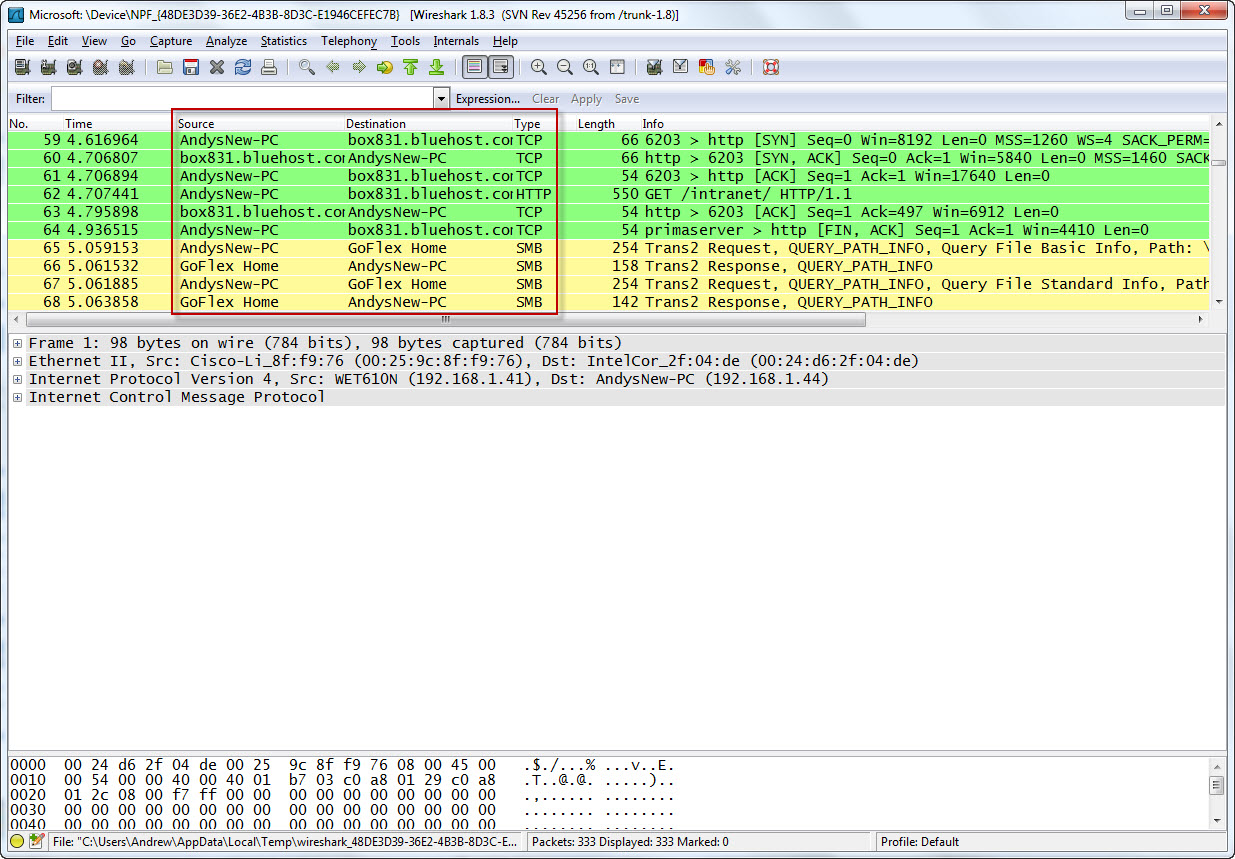Click the Find packet magnifier icon

click(307, 68)
